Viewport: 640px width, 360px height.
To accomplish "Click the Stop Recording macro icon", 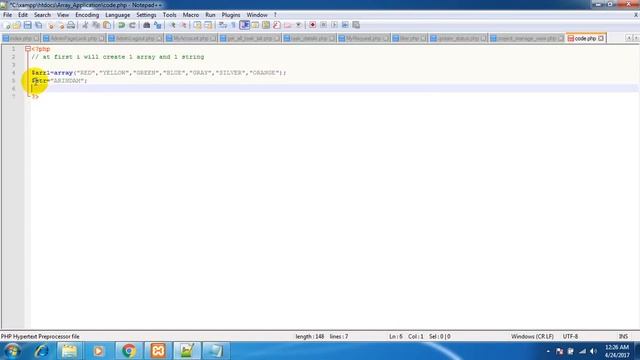I will click(x=323, y=25).
